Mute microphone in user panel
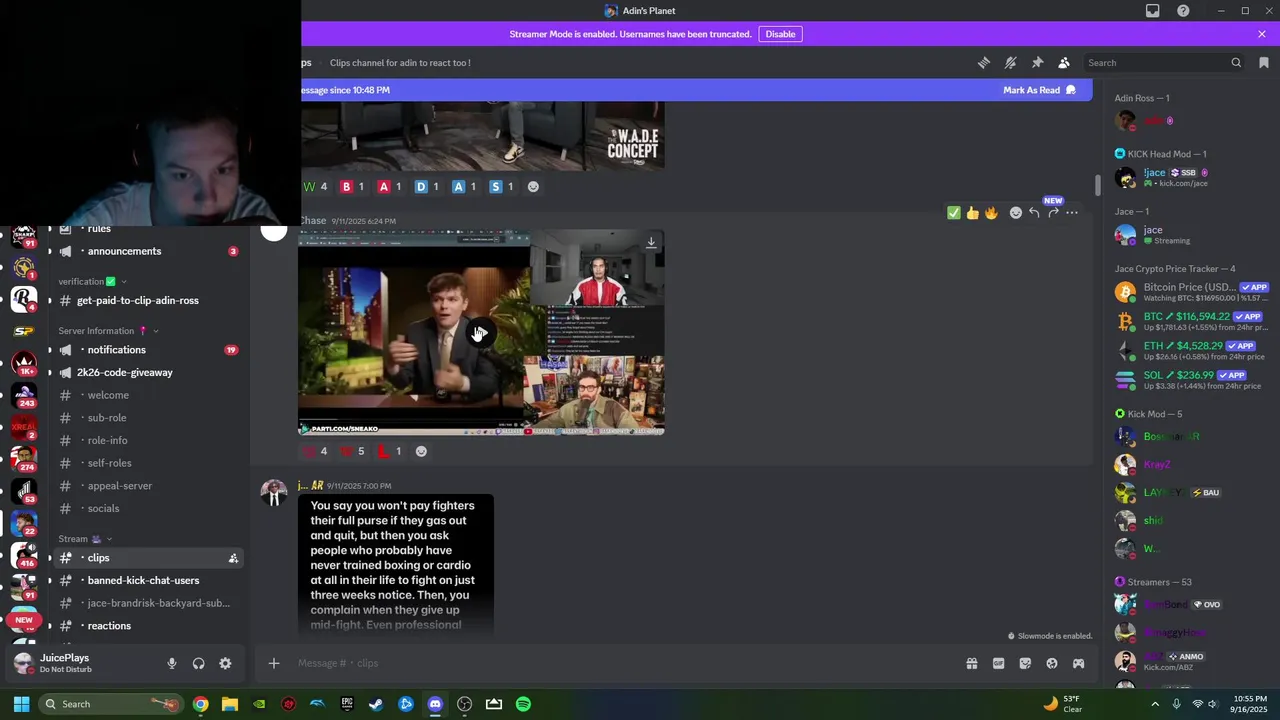This screenshot has width=1280, height=720. (172, 663)
